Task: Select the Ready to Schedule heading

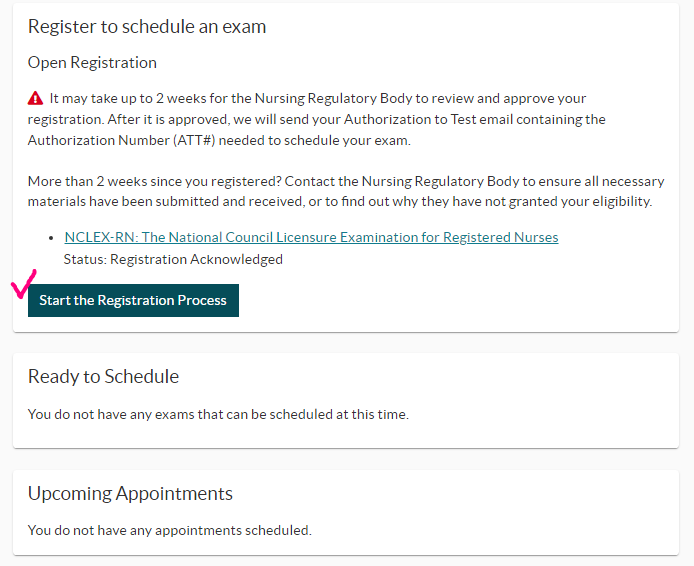Action: [x=104, y=377]
